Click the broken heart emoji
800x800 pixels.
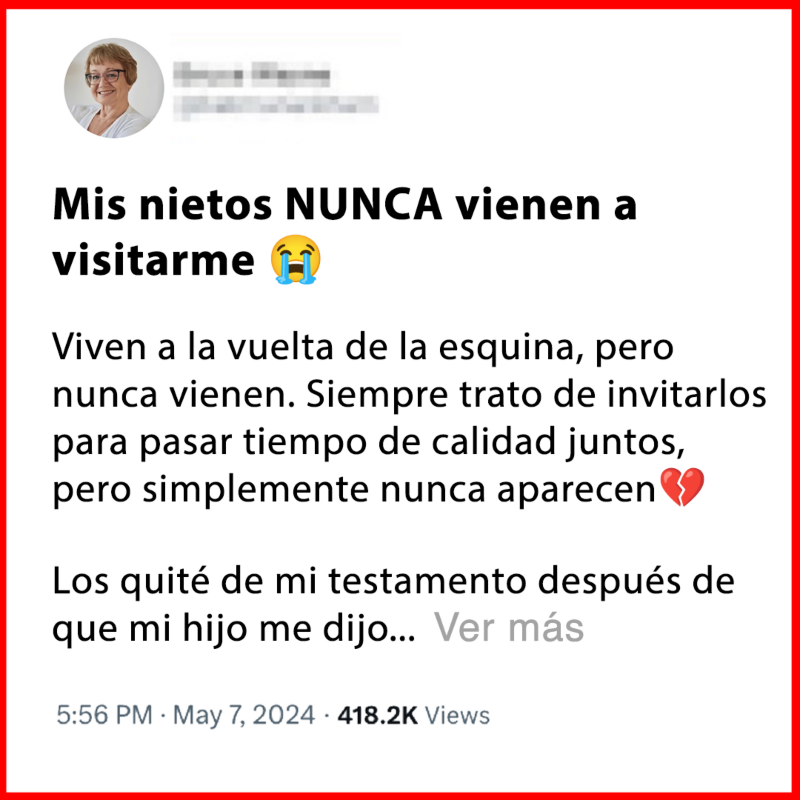point(682,488)
